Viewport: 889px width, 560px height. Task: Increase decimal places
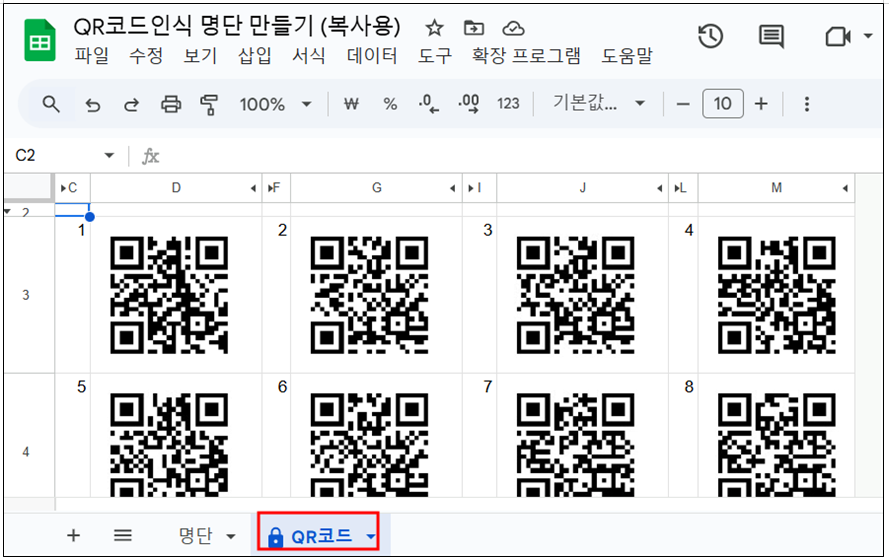click(469, 104)
